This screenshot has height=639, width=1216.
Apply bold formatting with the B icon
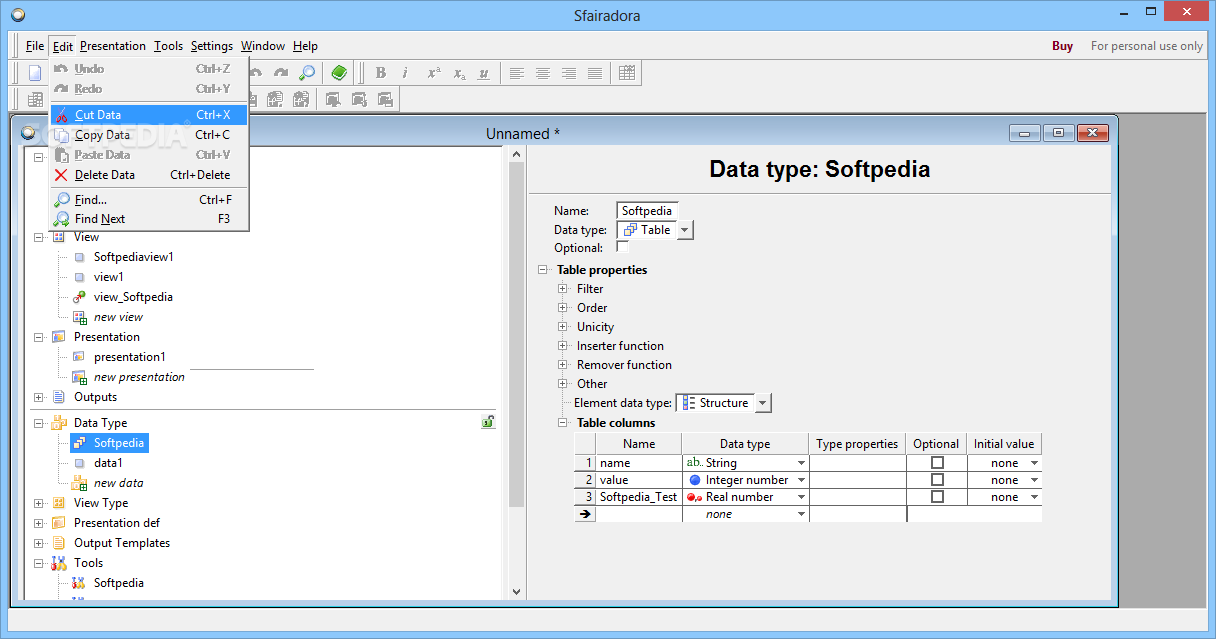pos(380,73)
